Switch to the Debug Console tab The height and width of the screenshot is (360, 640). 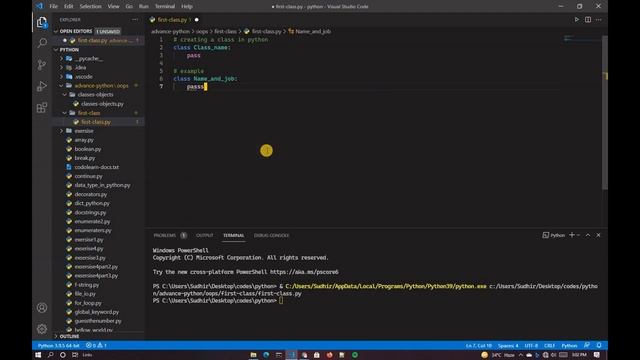(x=271, y=236)
